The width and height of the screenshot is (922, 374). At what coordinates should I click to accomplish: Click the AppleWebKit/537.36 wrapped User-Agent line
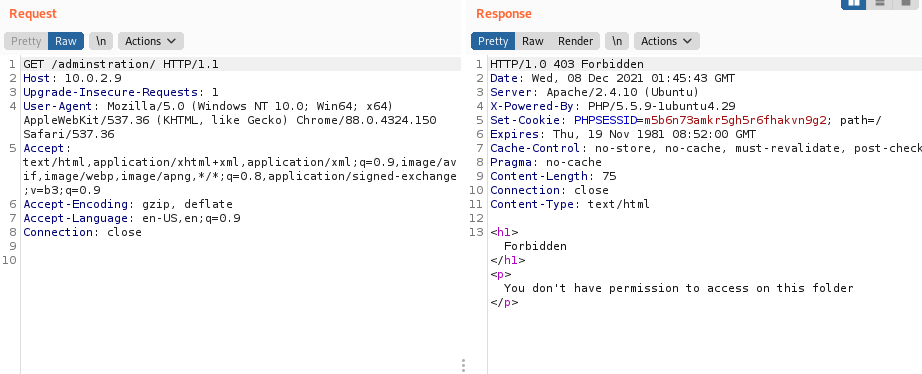(230, 121)
